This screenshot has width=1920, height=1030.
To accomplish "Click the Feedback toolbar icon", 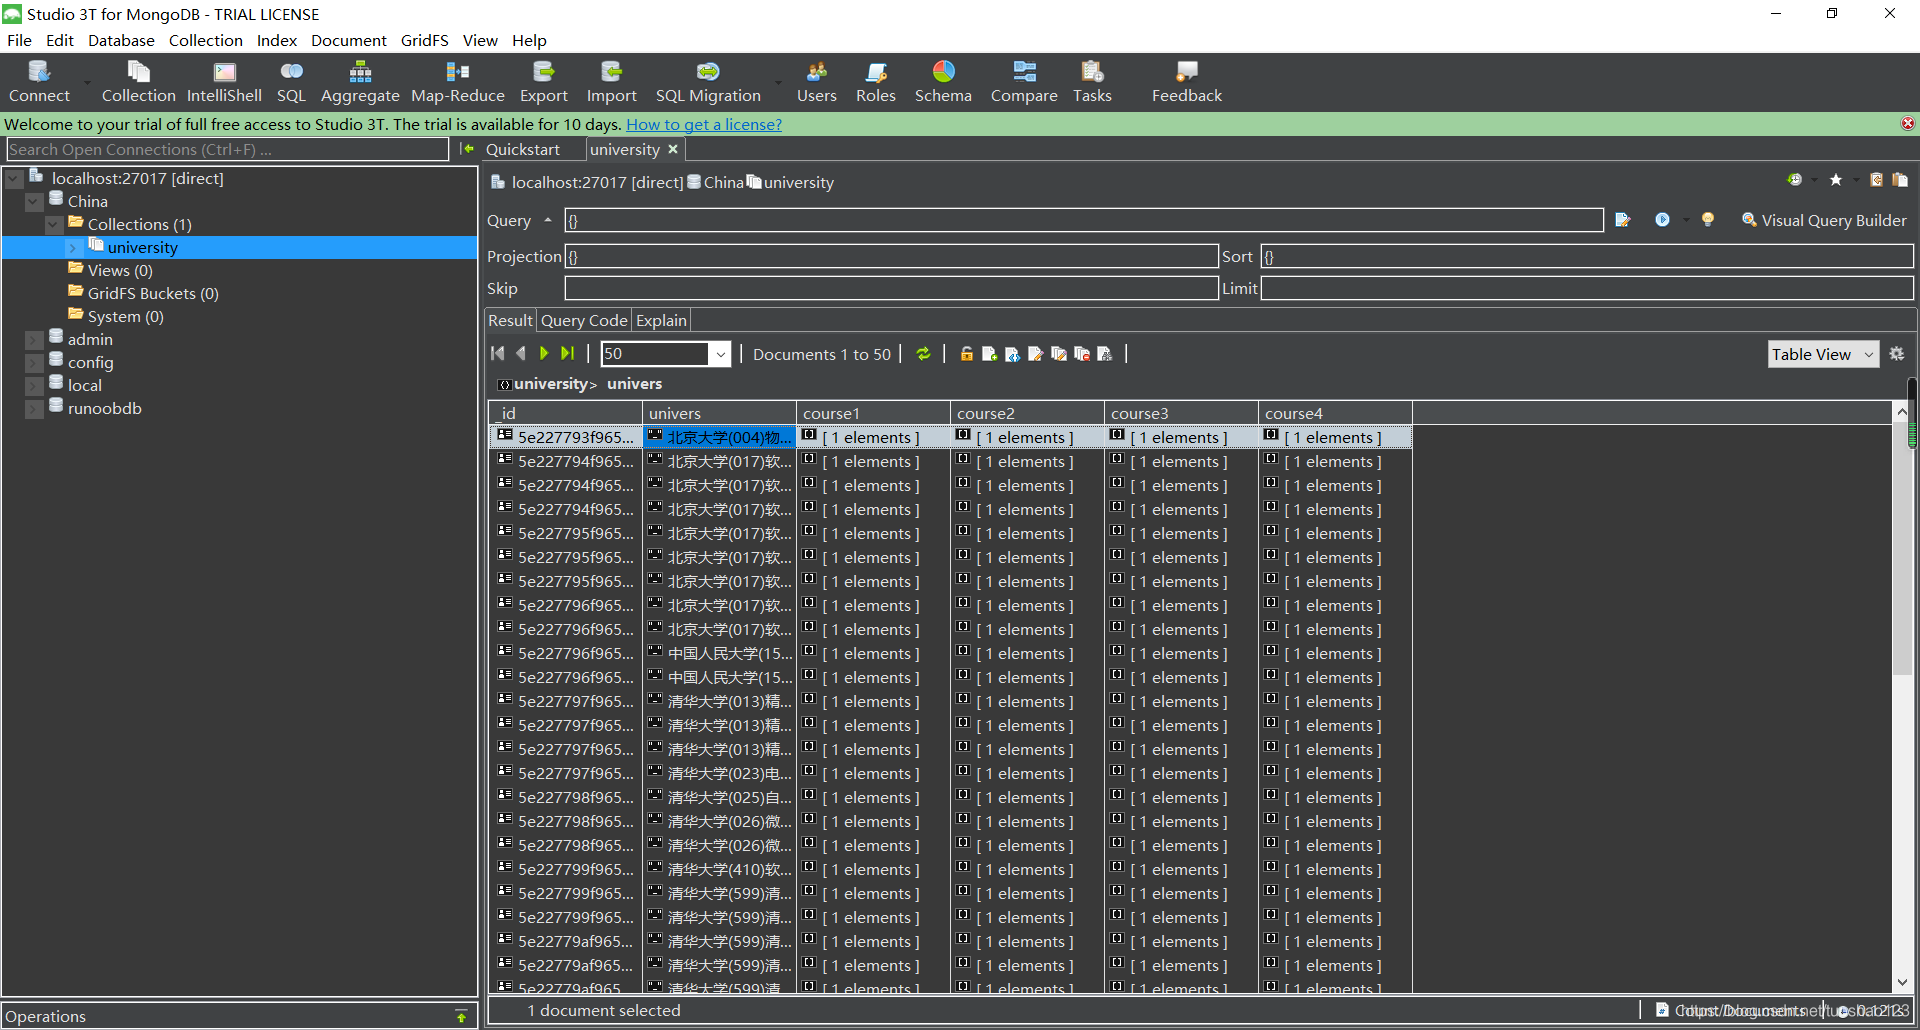I will 1187,82.
